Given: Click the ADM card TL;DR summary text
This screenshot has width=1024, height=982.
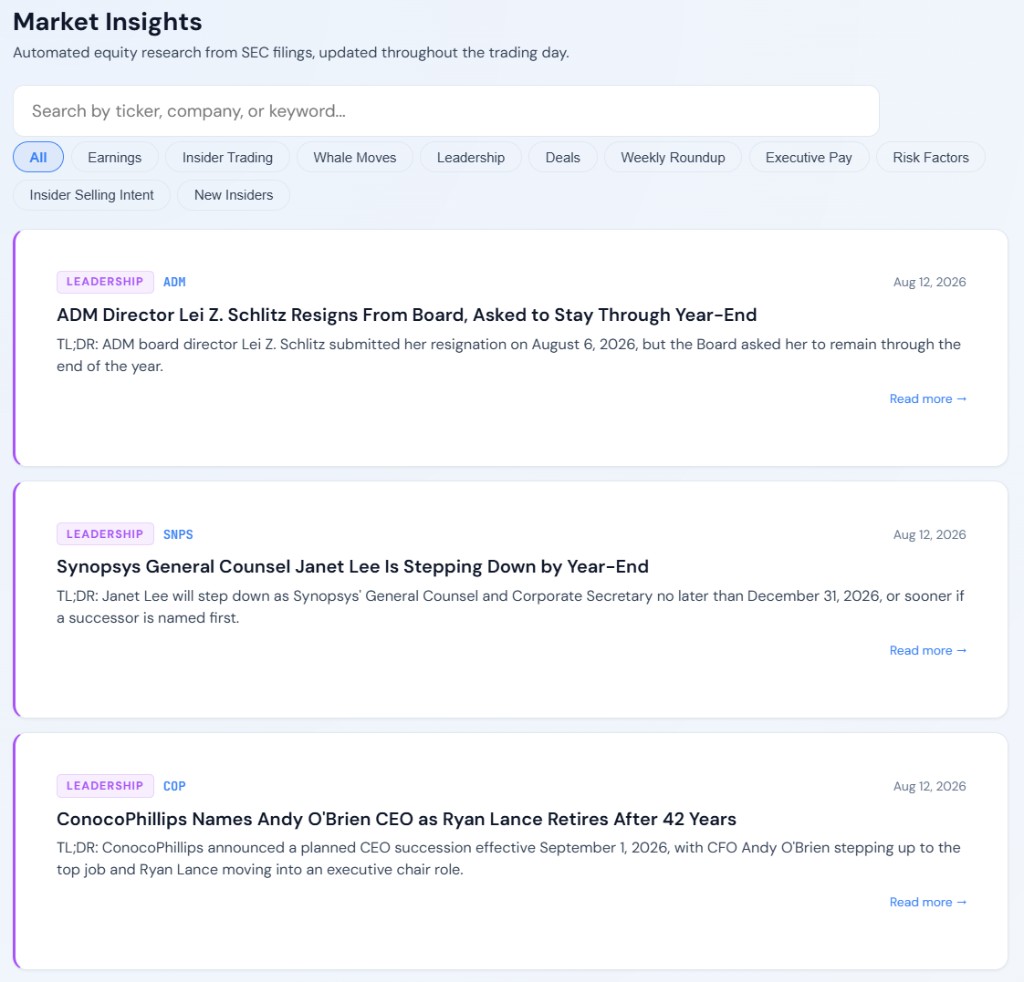Looking at the screenshot, I should click(509, 355).
